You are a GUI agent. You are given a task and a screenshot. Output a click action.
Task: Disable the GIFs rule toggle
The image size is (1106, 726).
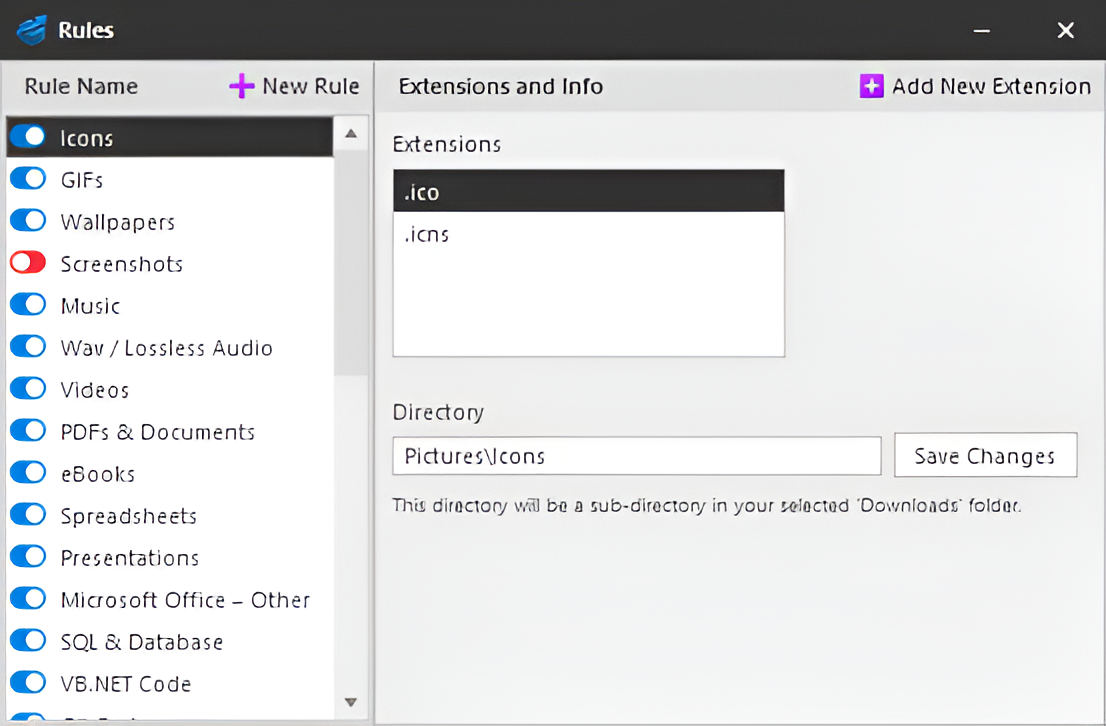28,179
